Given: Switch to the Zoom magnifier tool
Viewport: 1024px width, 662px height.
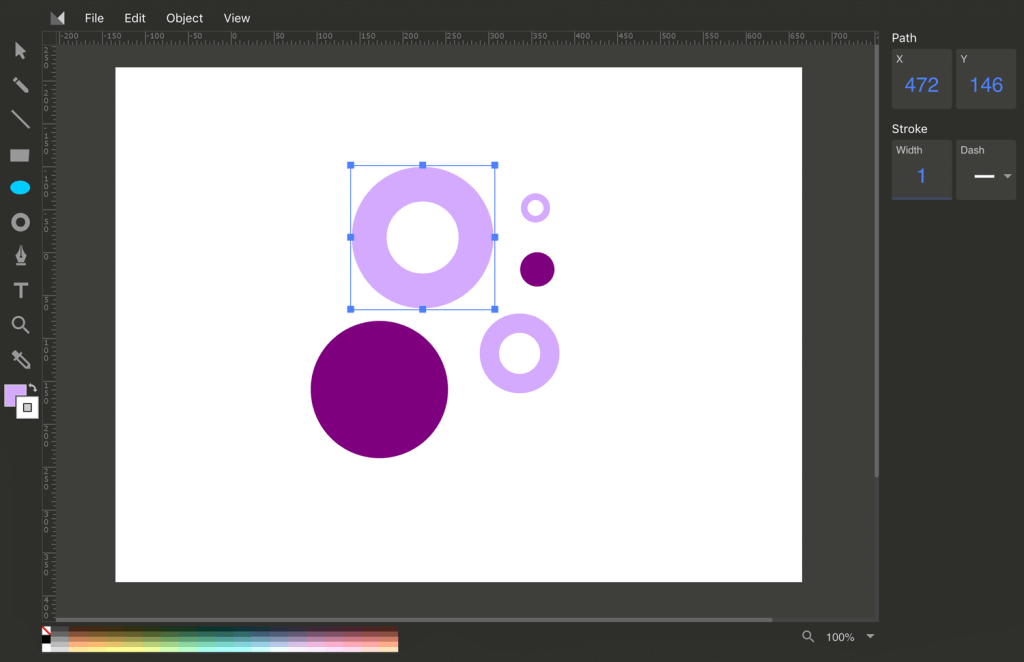Looking at the screenshot, I should (20, 325).
